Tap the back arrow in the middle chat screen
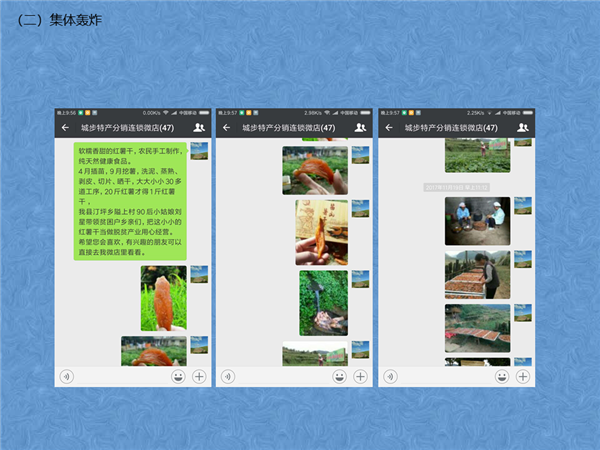600x450 pixels. pyautogui.click(x=227, y=128)
